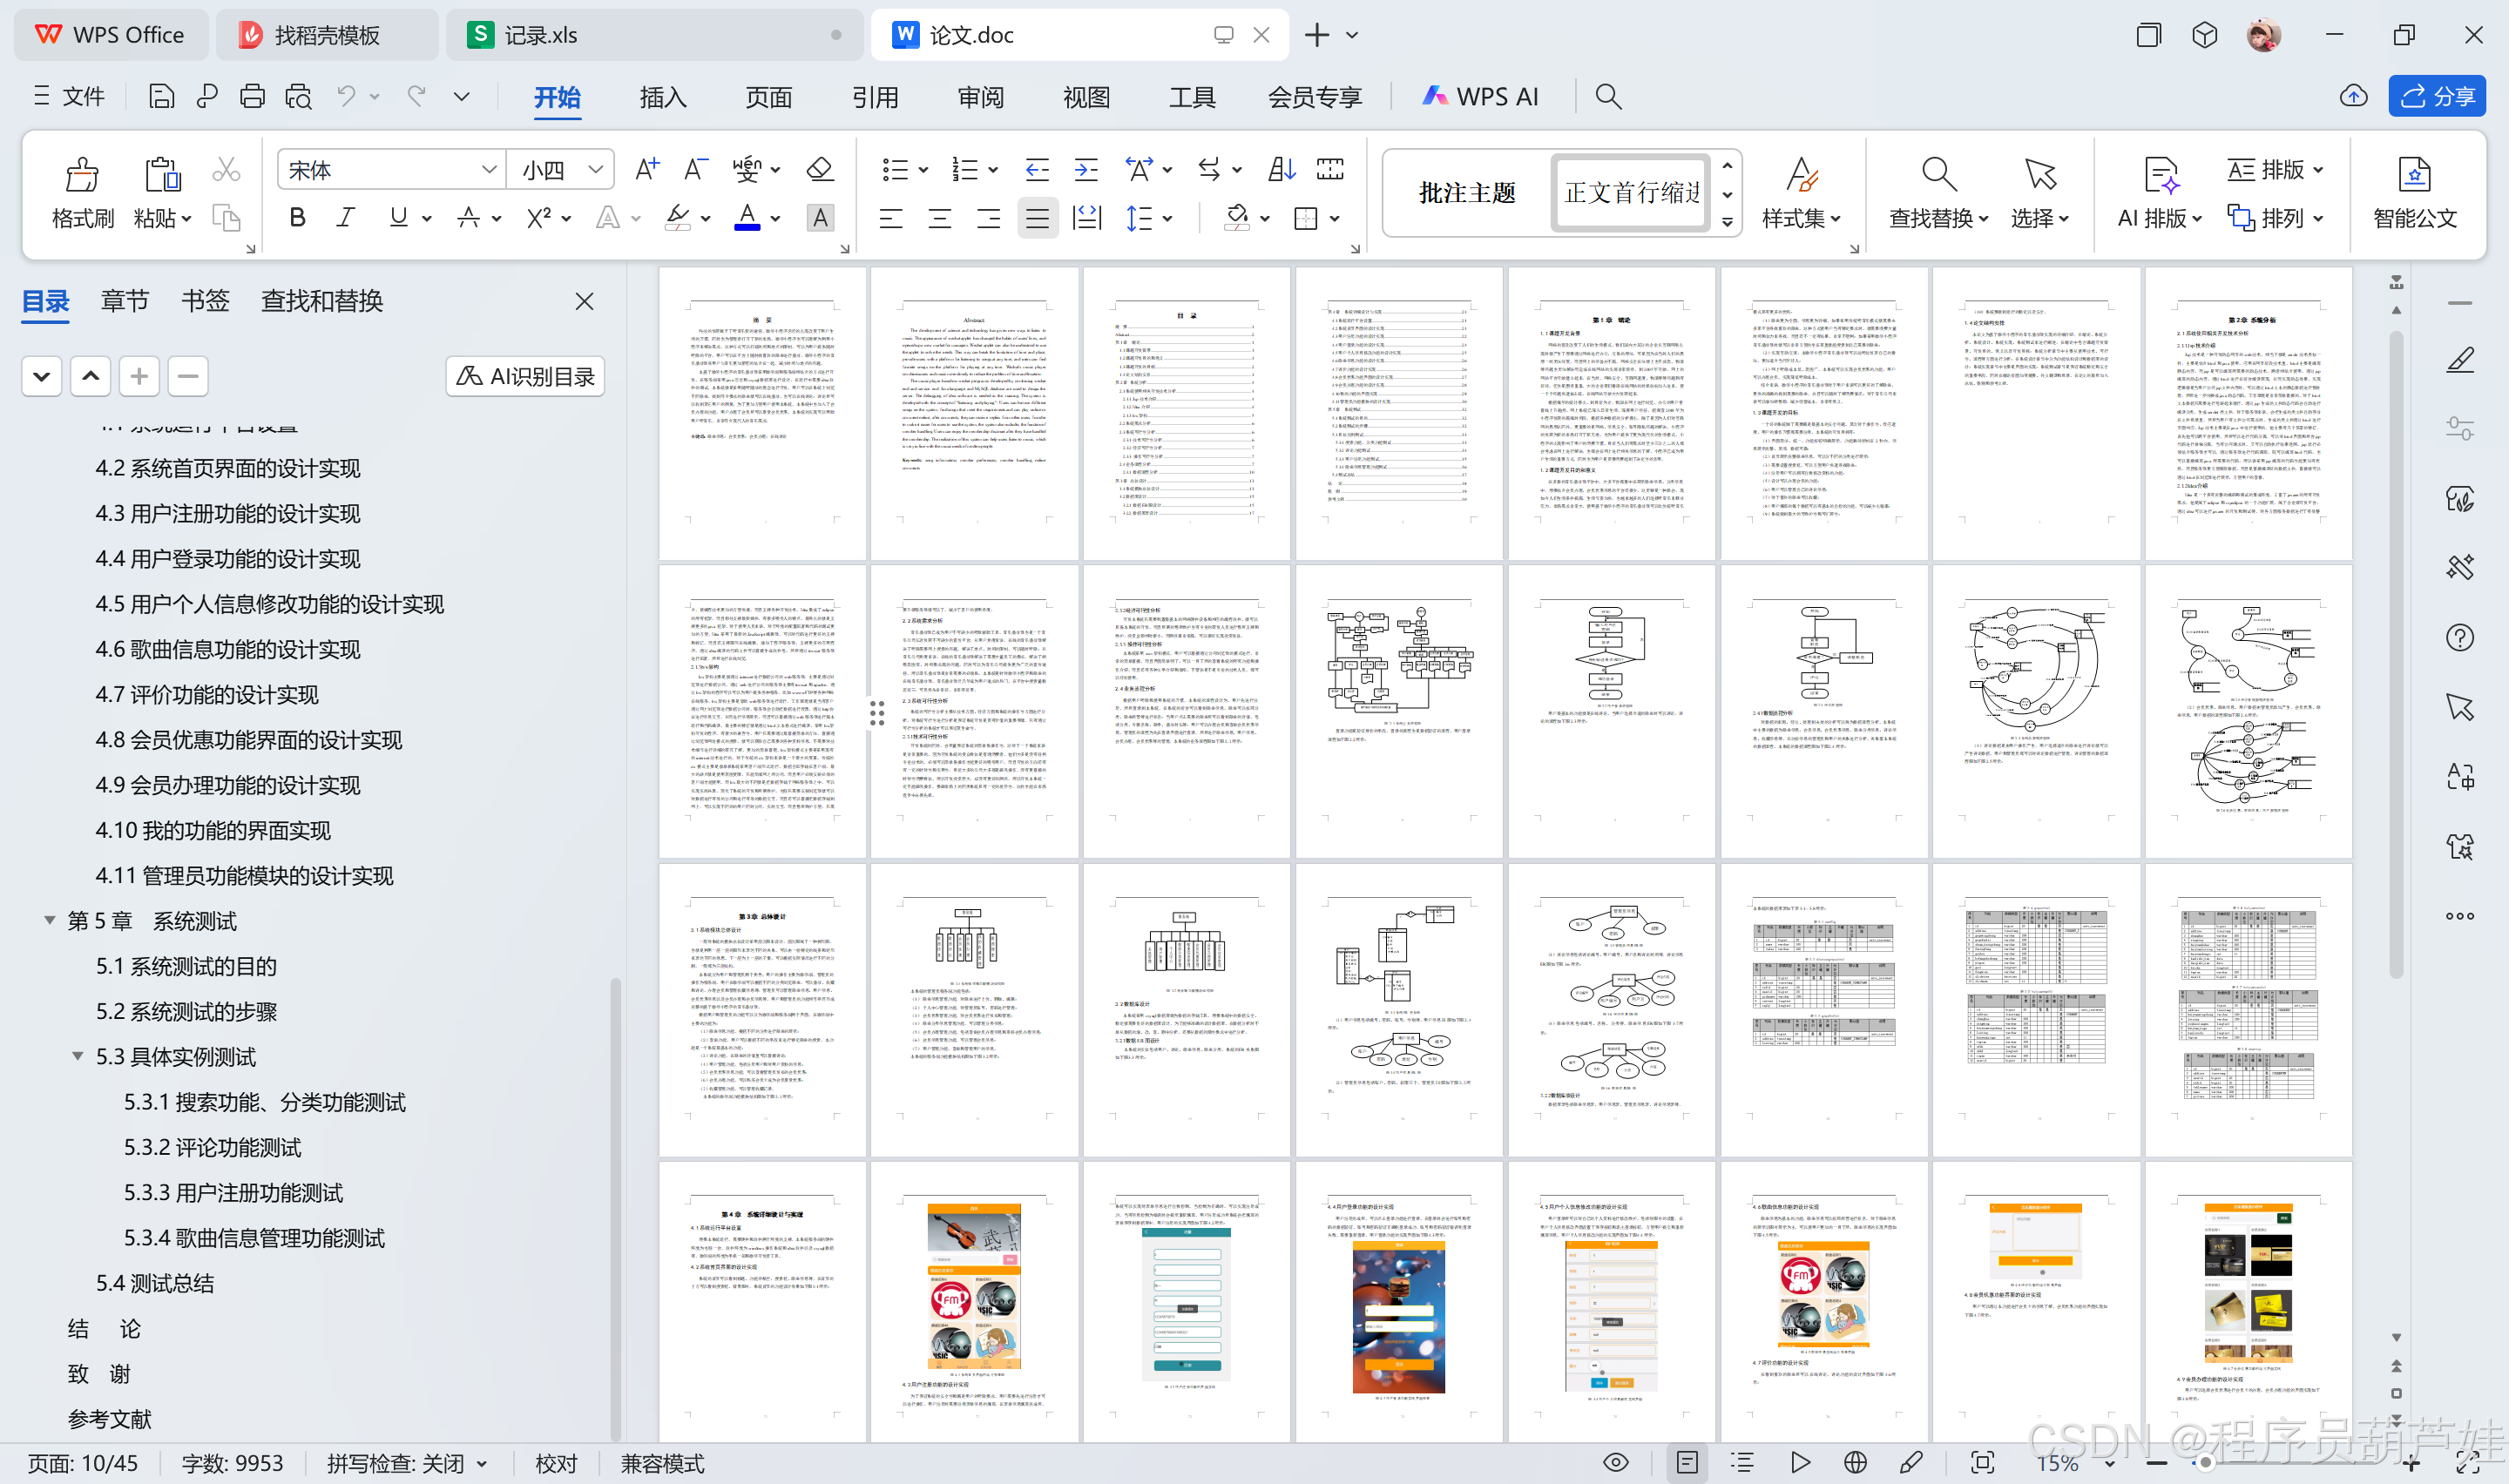This screenshot has height=1484, width=2509.
Task: Click the cloud sync icon next to Share
Action: point(2354,96)
